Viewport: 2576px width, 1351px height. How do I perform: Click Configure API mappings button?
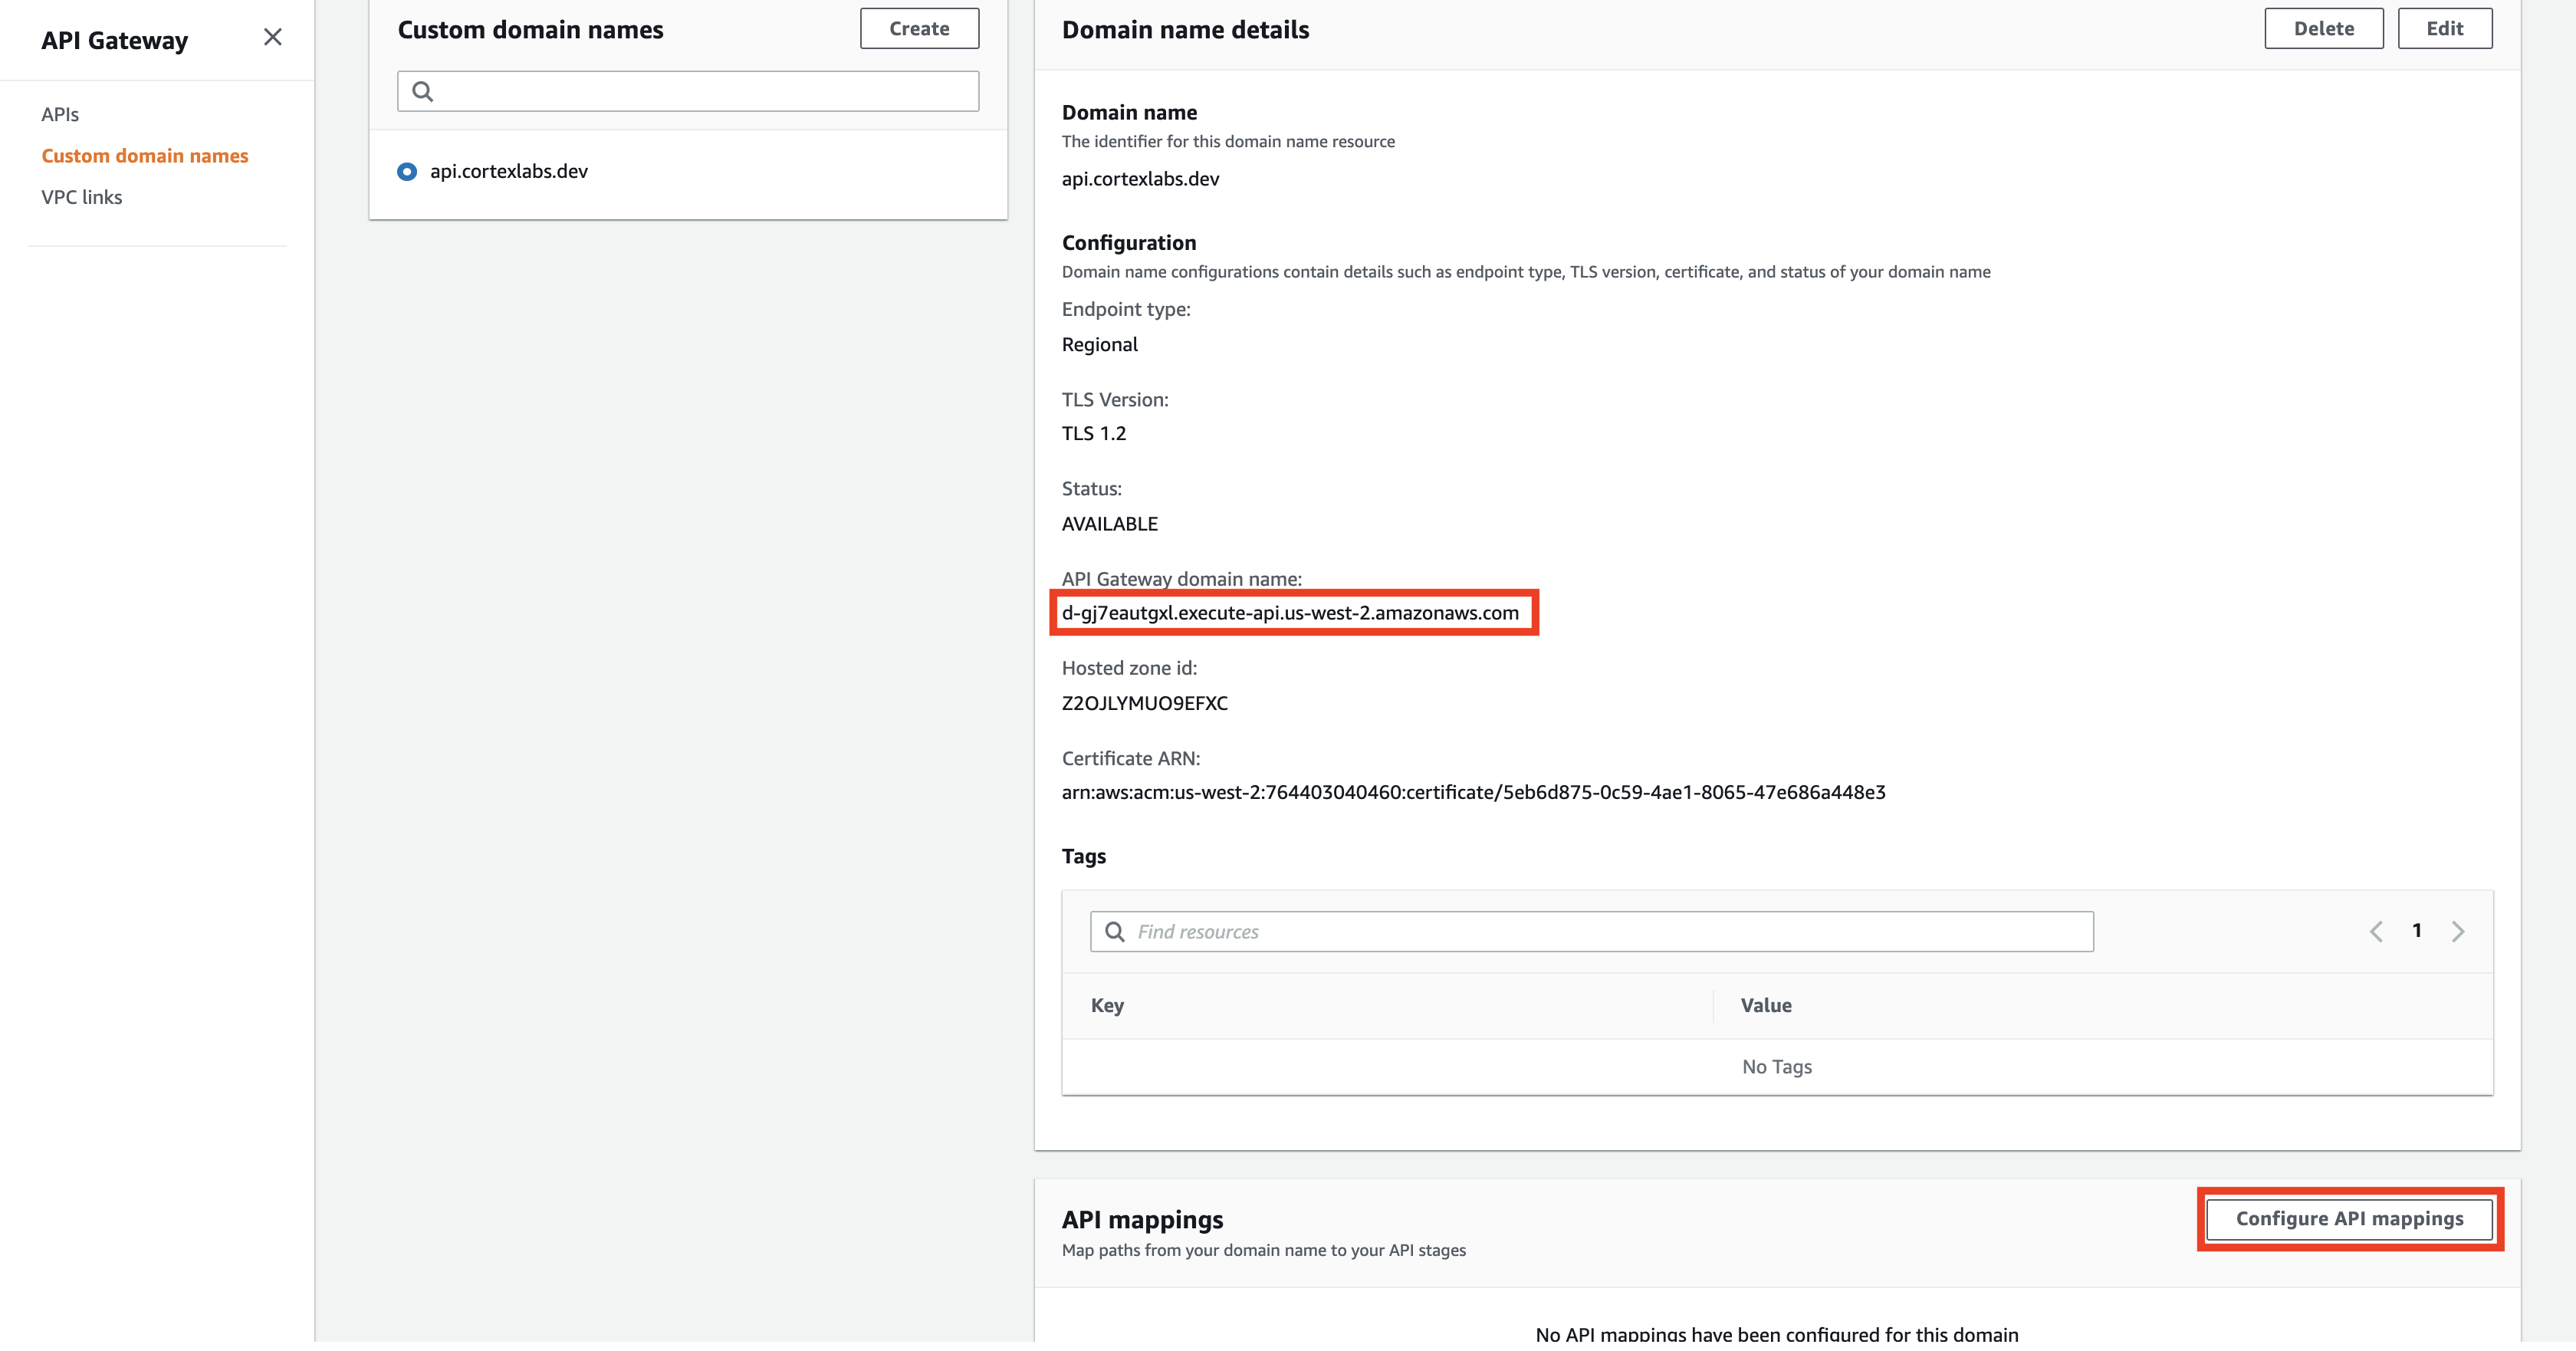[2349, 1219]
